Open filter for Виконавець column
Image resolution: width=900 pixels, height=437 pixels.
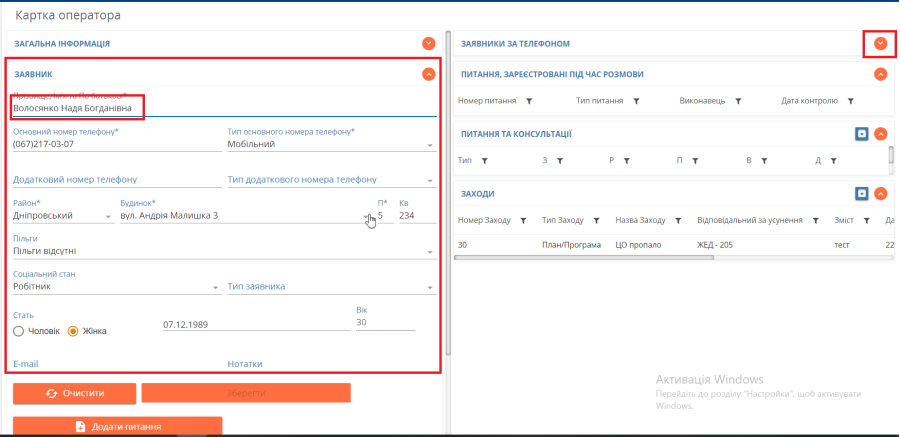coord(737,101)
